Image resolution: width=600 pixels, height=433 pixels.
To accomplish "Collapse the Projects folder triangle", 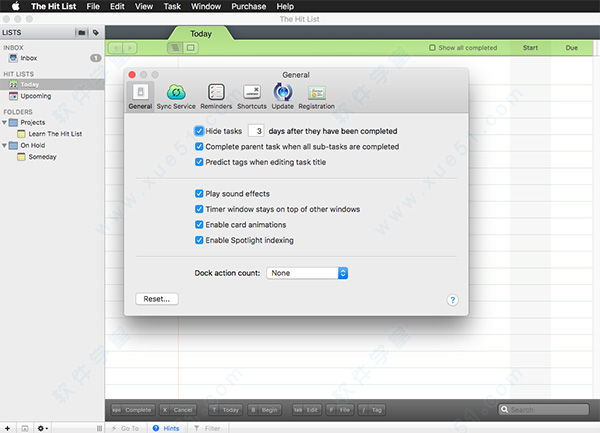I will [x=4, y=122].
